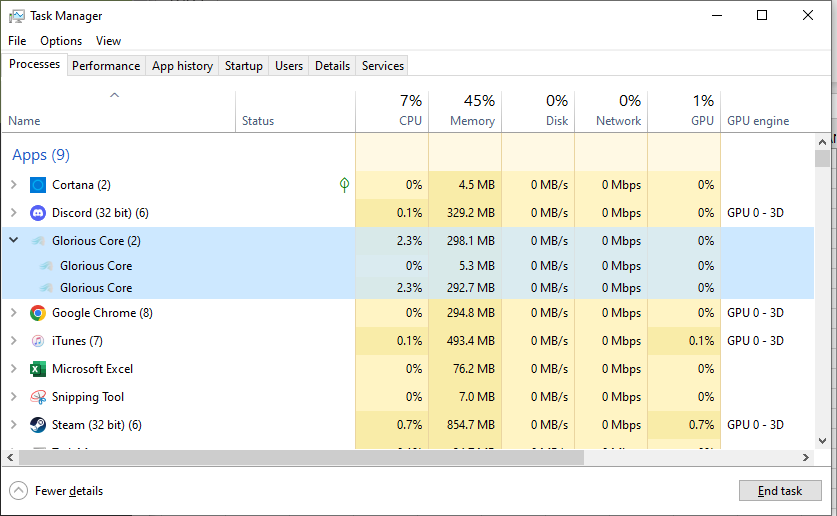Click the horizontal scrollbar left arrow
The image size is (837, 516).
point(10,457)
